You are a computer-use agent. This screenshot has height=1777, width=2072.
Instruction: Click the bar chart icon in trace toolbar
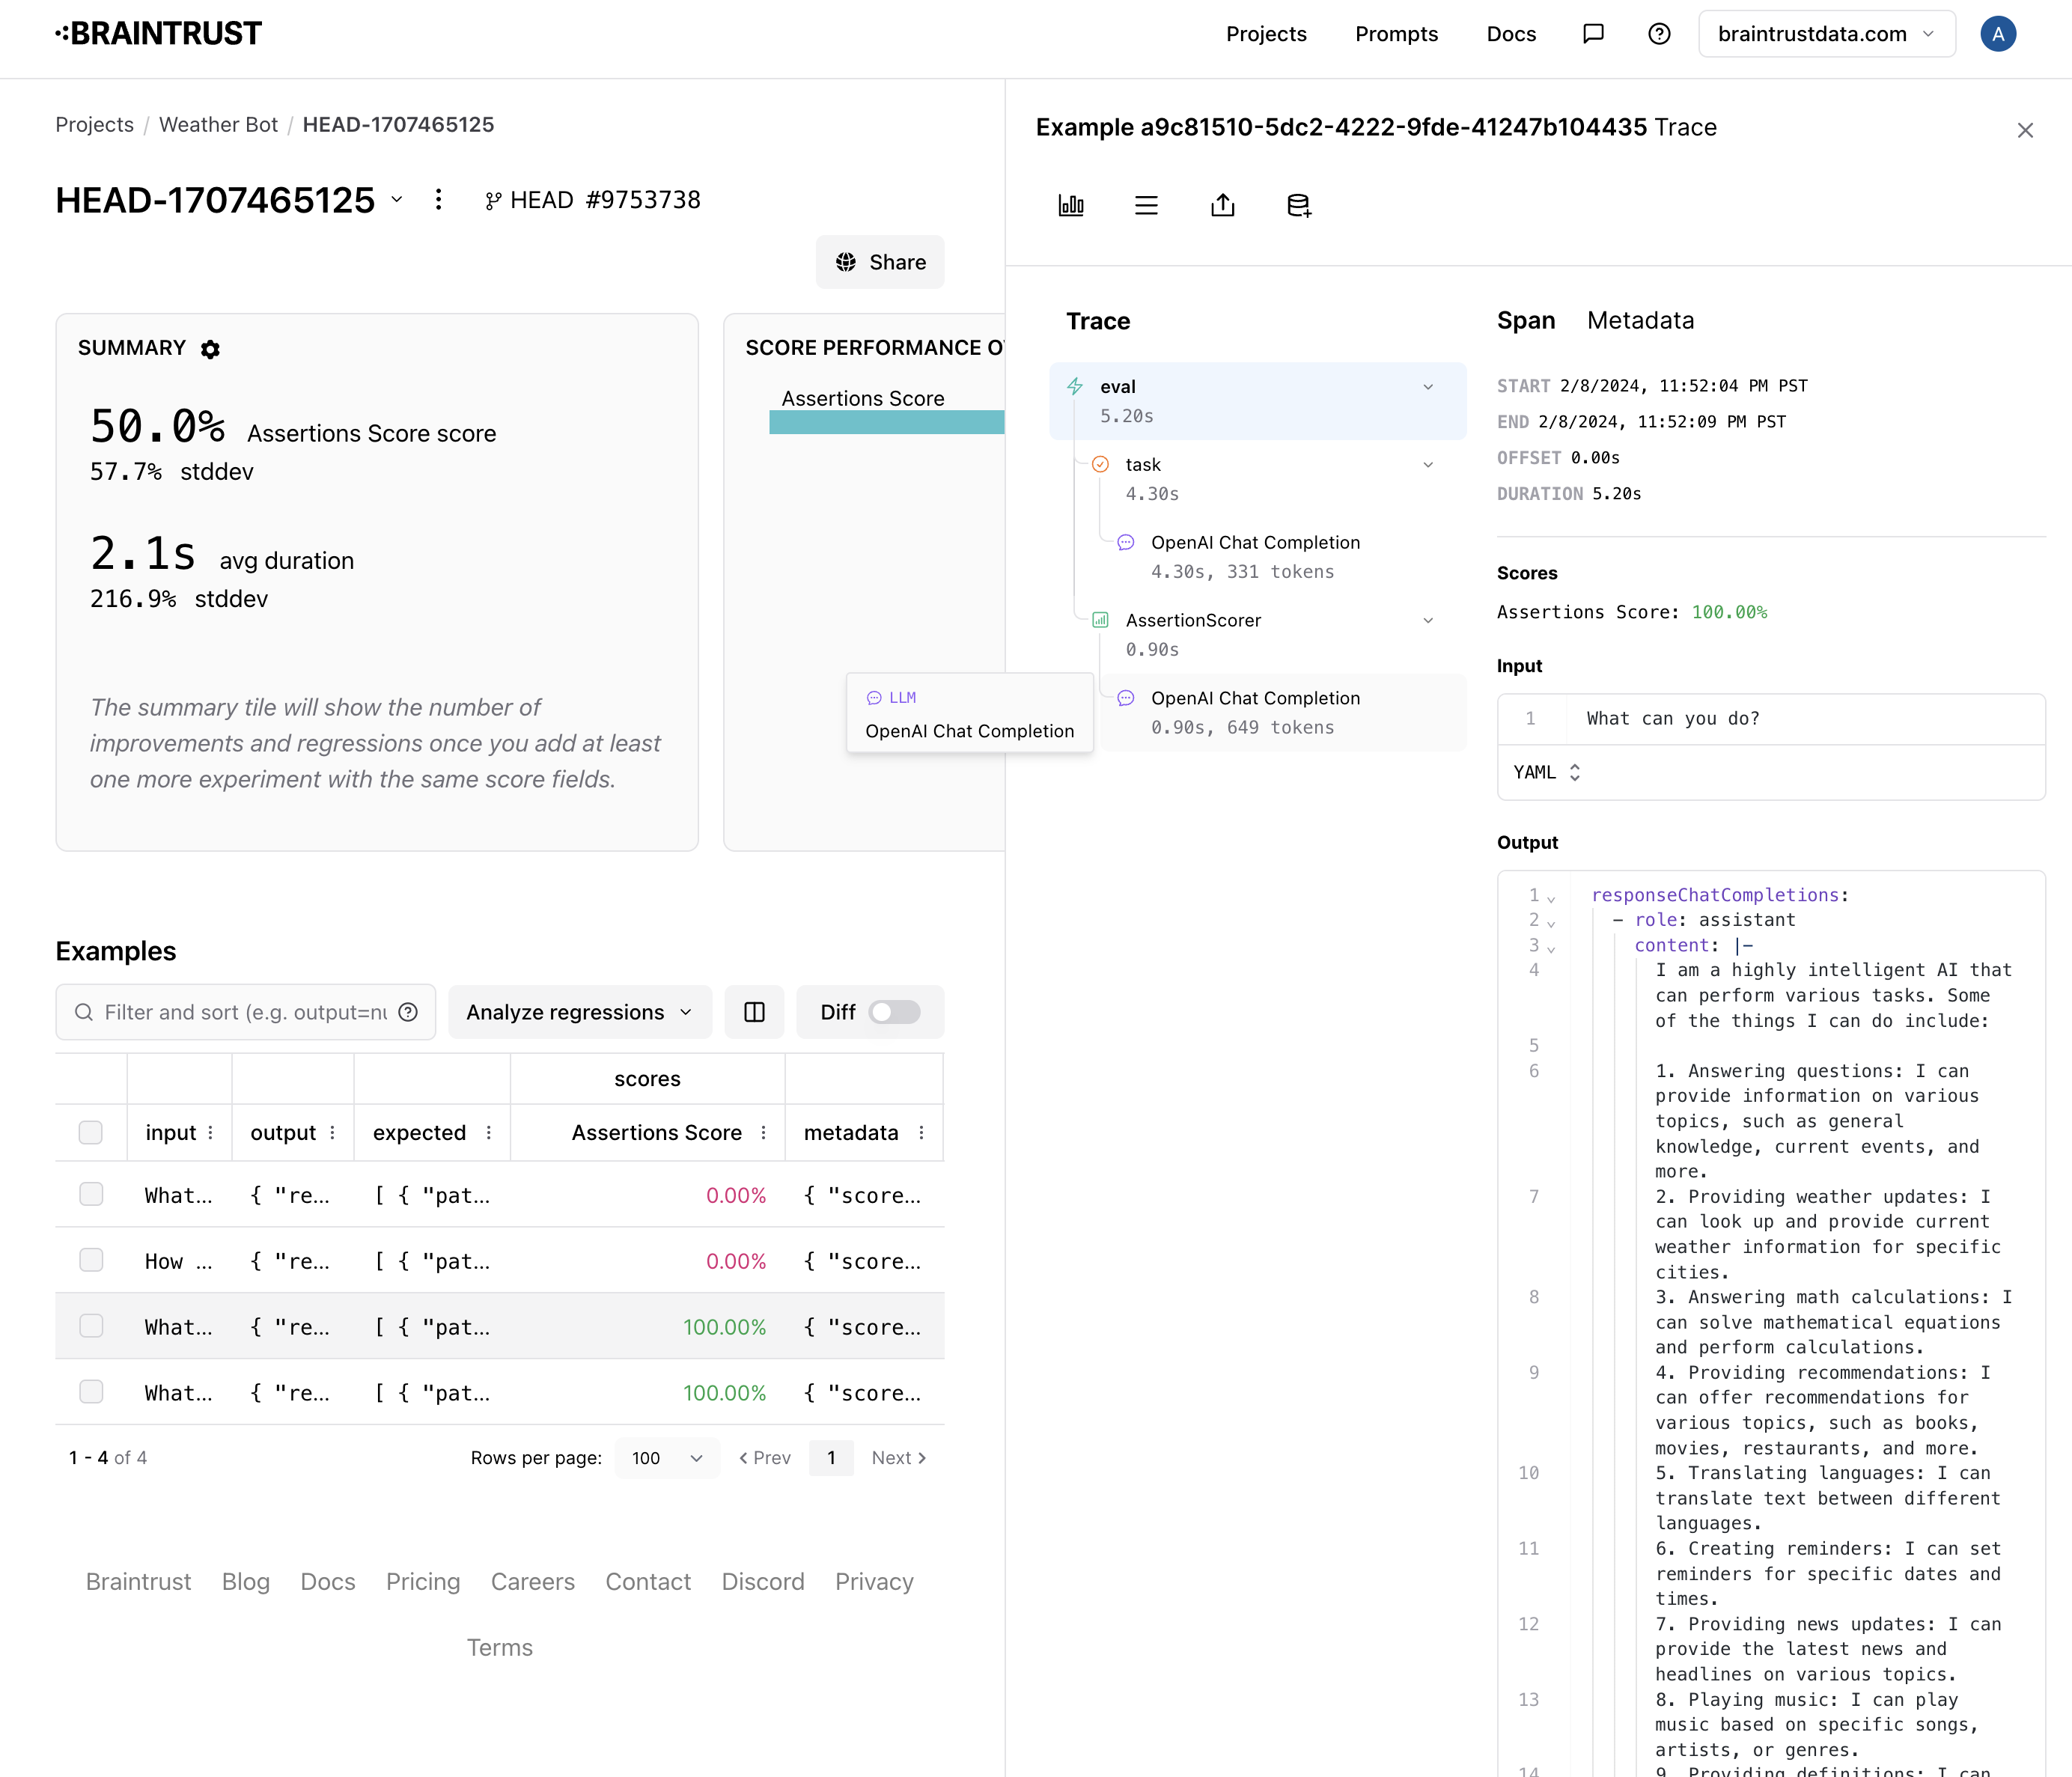(1070, 205)
